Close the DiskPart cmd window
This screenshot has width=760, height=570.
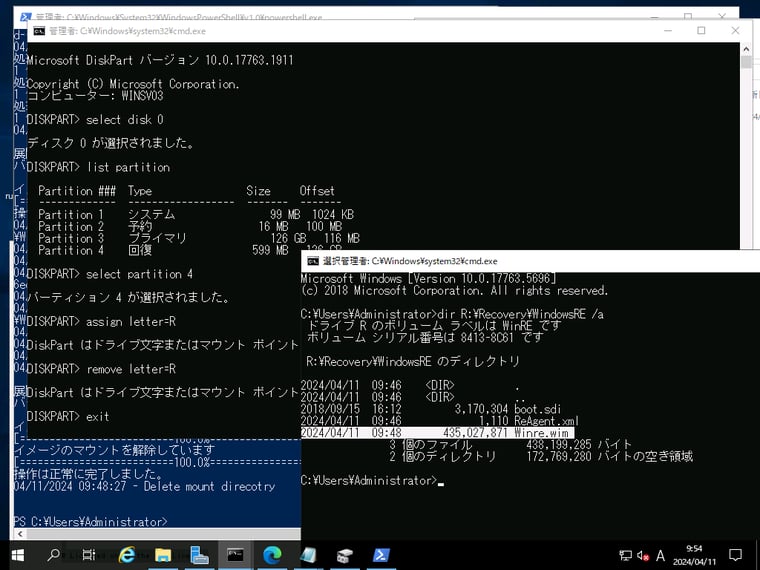[x=735, y=31]
